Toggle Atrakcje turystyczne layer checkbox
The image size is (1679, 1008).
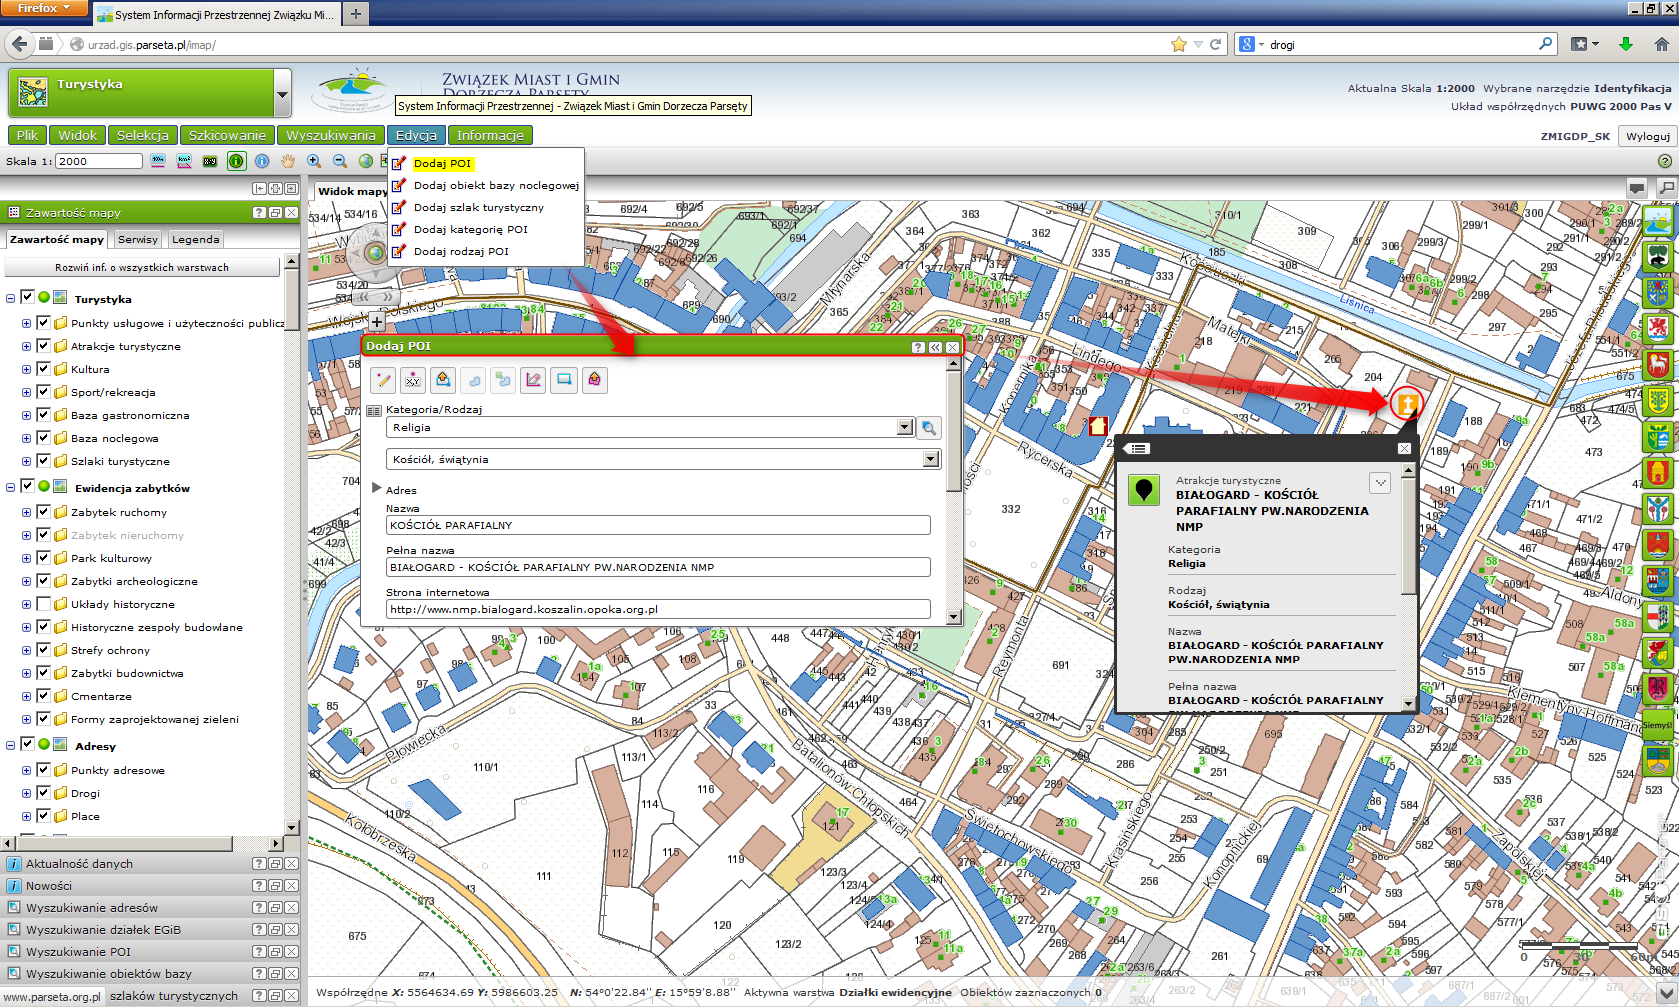click(43, 346)
